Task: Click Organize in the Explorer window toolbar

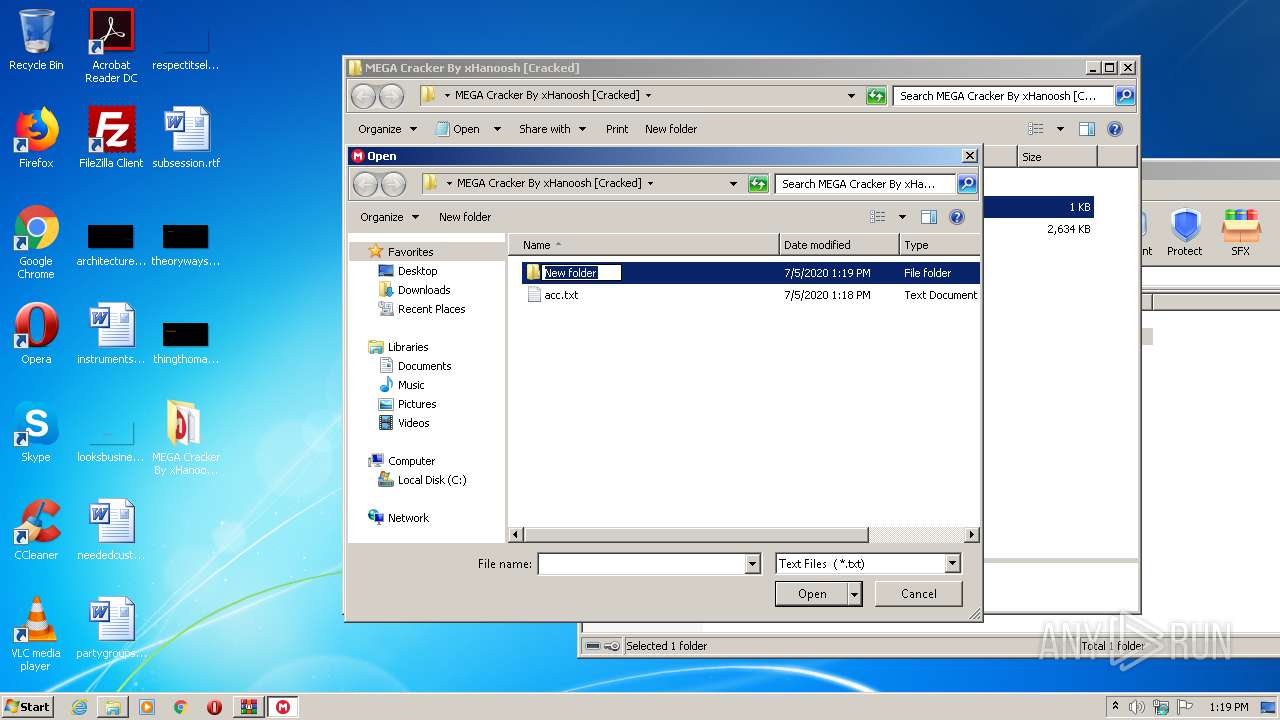Action: pyautogui.click(x=387, y=129)
